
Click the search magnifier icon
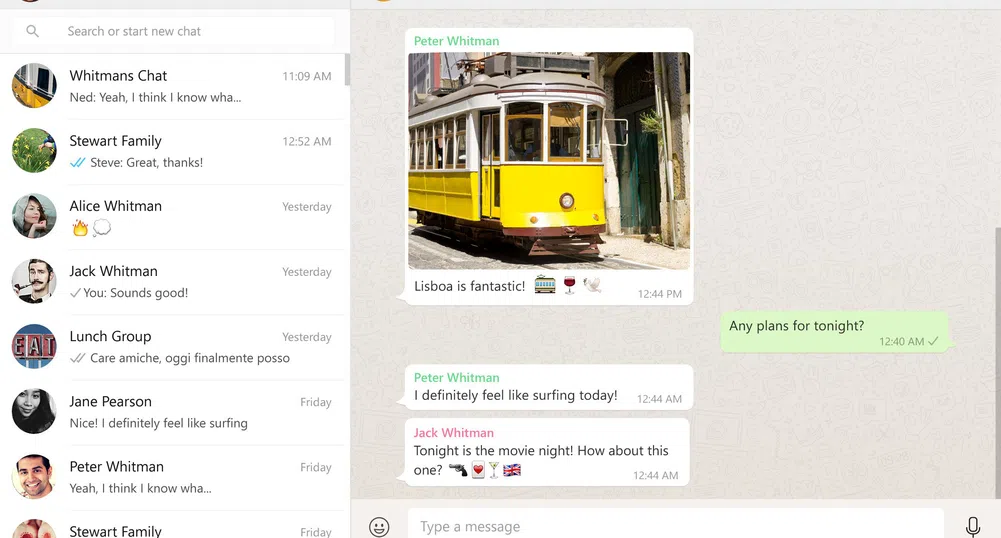33,31
